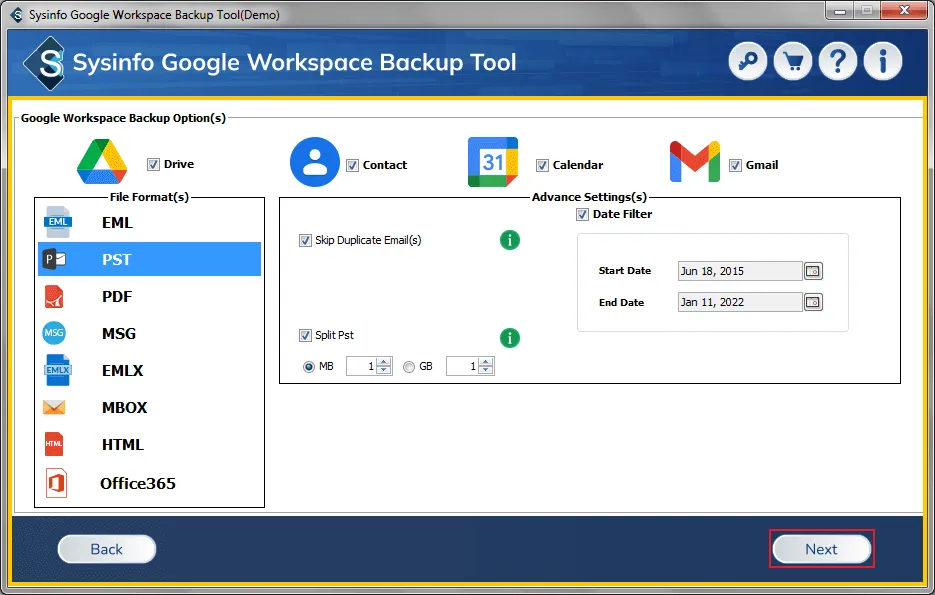Select the MBOX file format

tap(124, 408)
